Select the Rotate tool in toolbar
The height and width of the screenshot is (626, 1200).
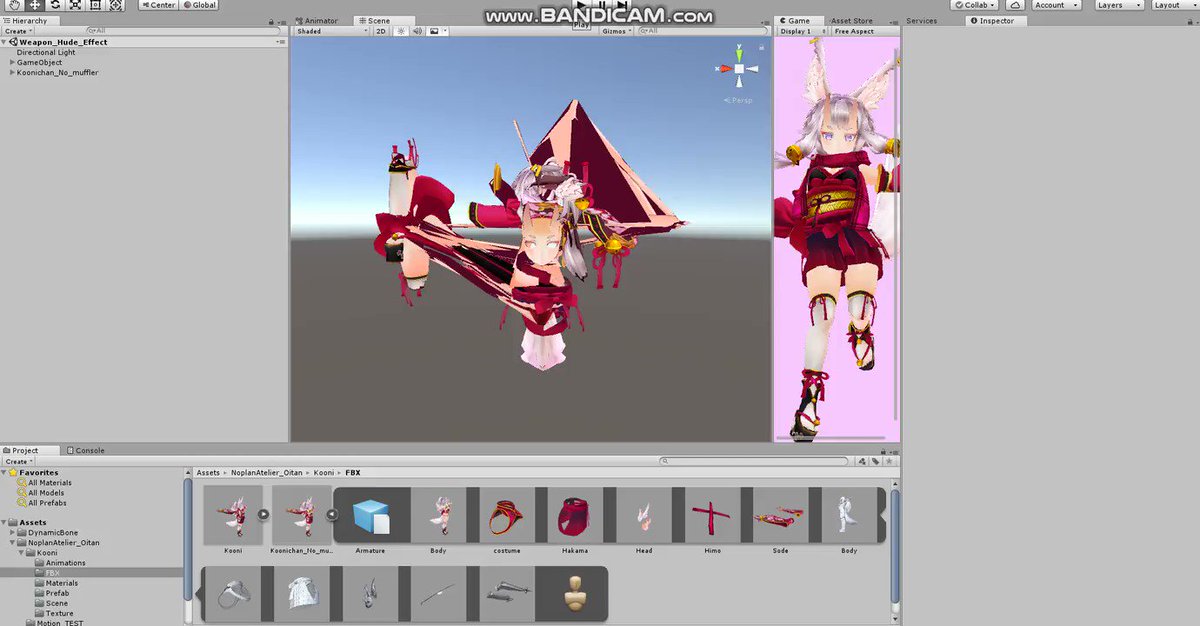point(55,5)
